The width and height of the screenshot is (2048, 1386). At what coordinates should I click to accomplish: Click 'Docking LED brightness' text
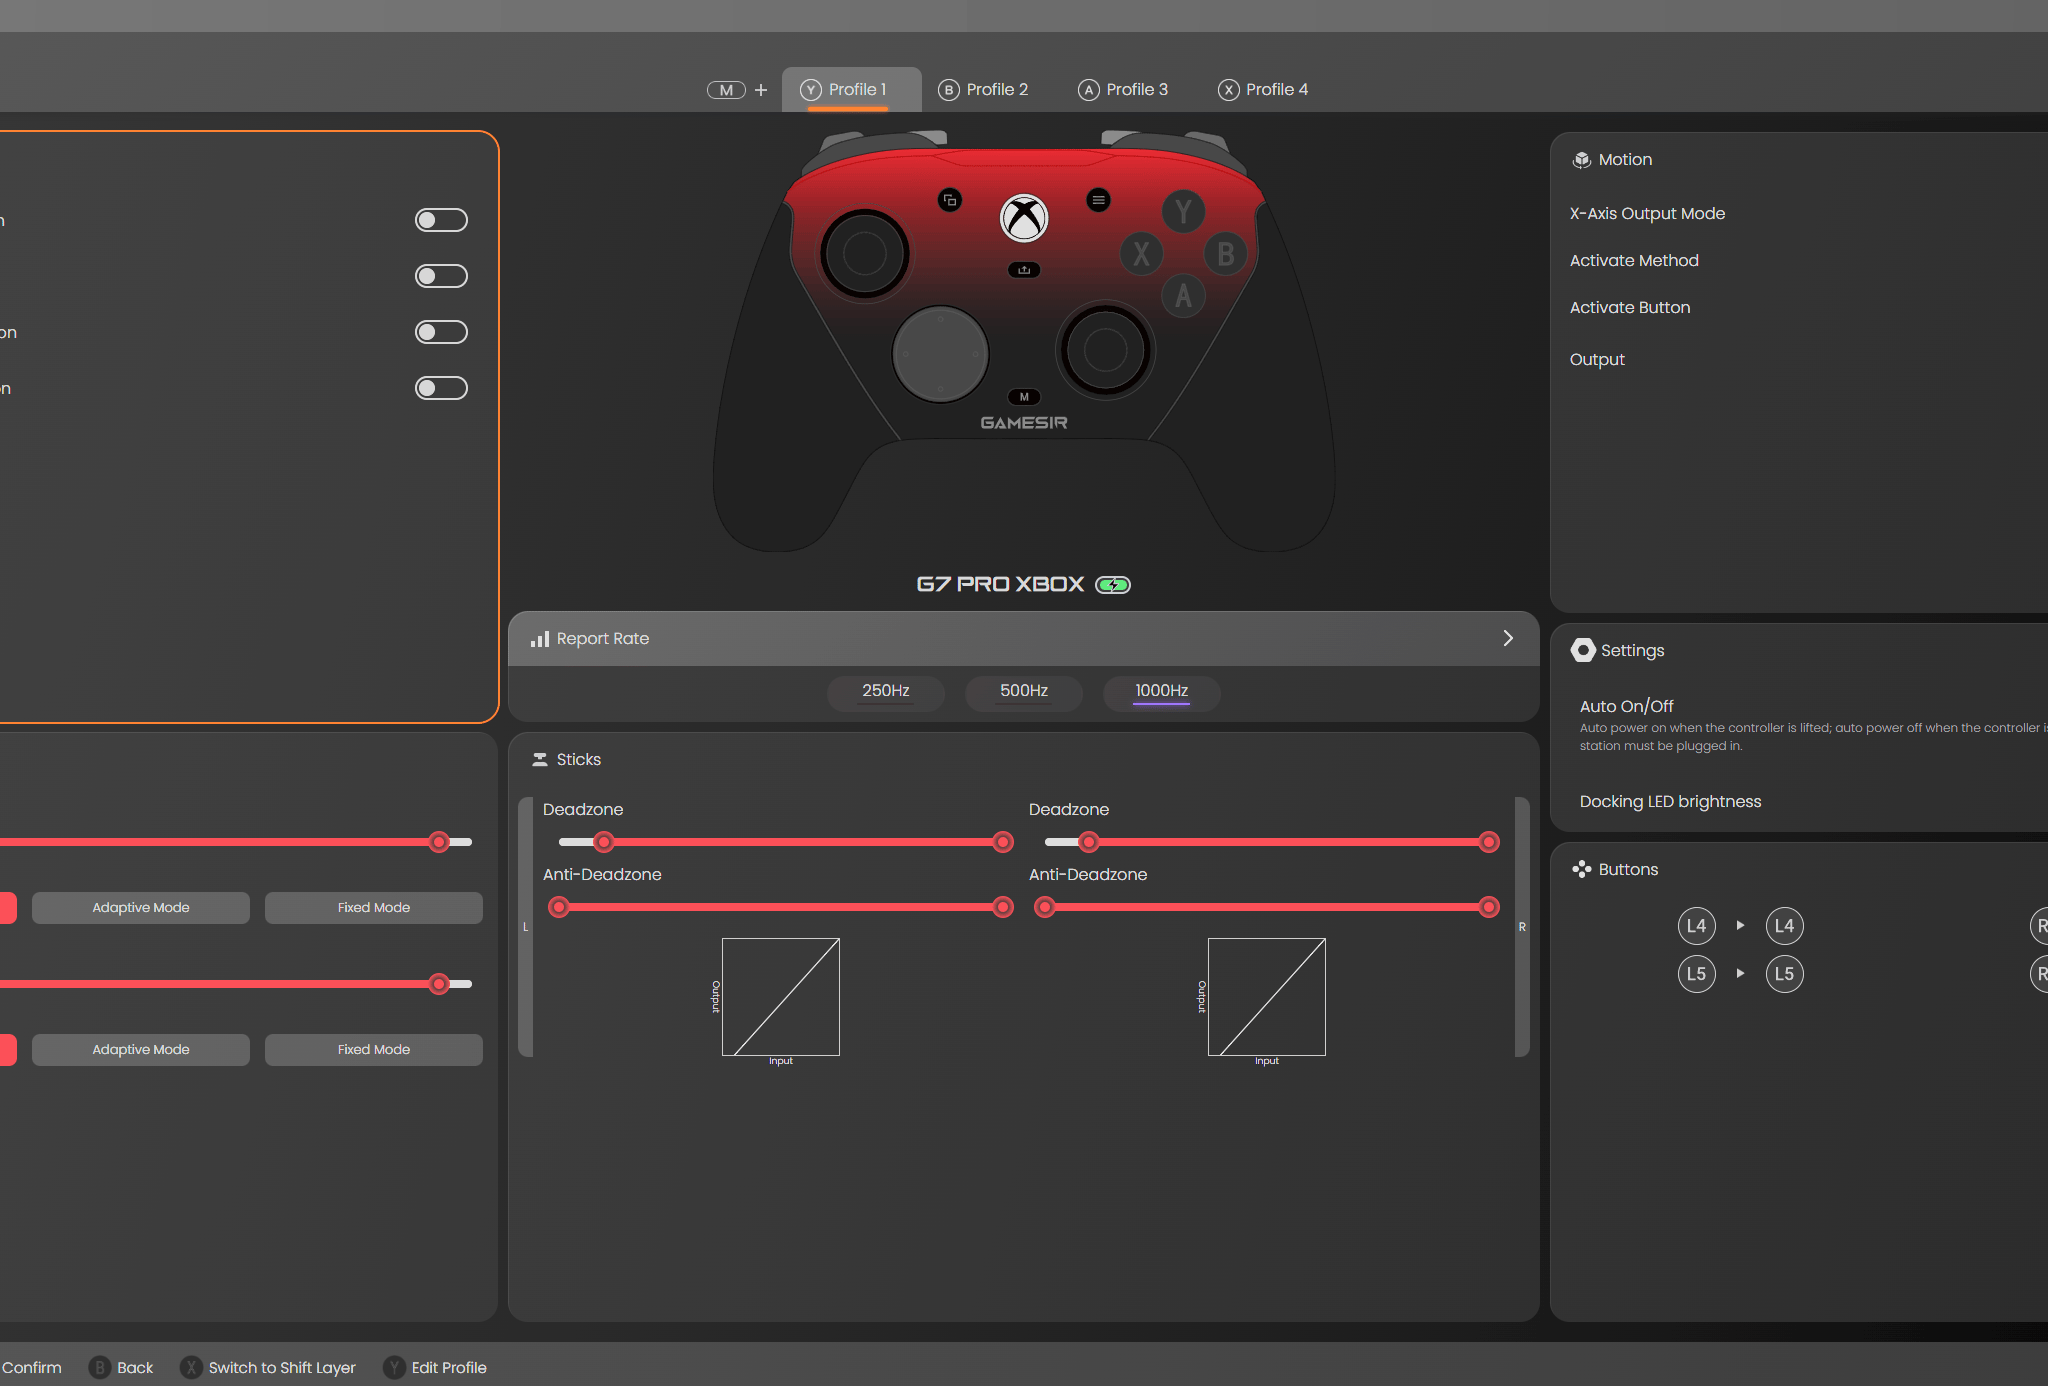click(1670, 802)
